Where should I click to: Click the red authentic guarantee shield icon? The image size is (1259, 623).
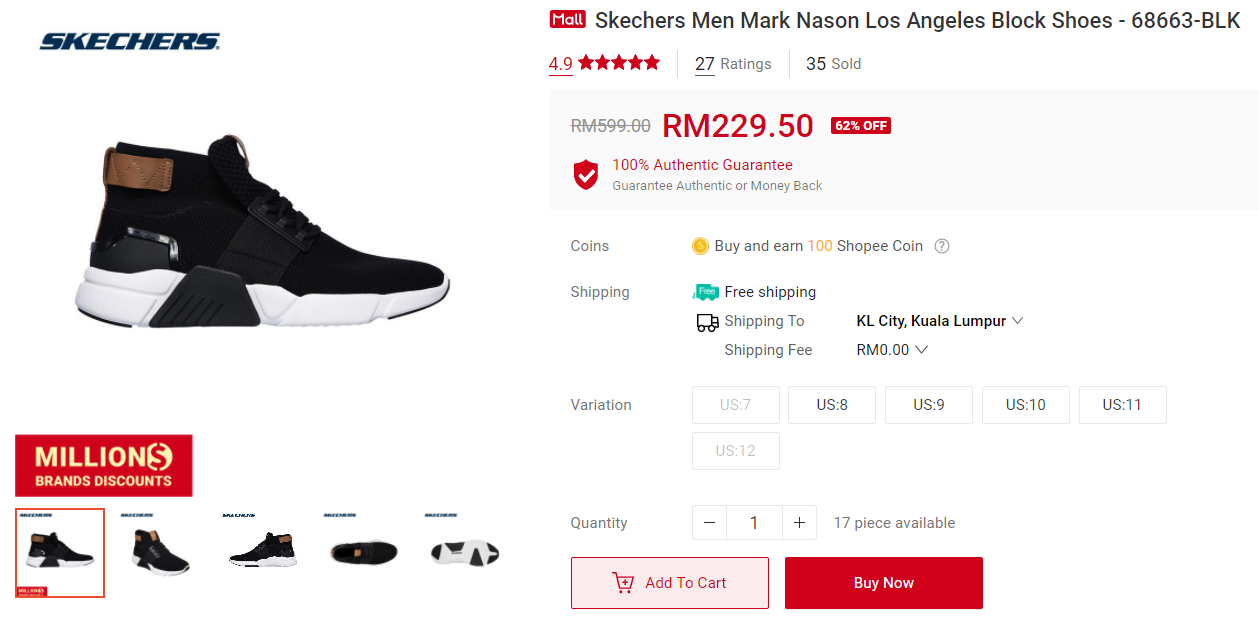point(585,174)
